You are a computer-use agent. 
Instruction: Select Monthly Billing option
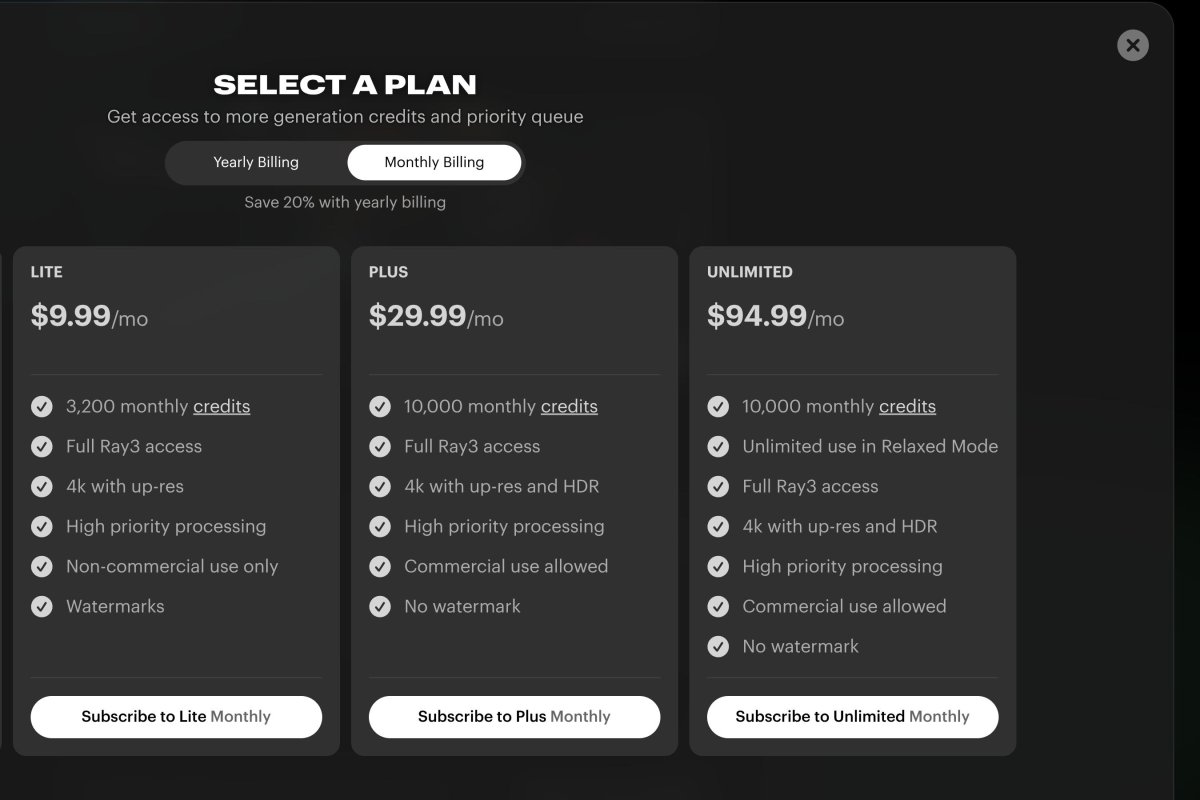click(434, 162)
